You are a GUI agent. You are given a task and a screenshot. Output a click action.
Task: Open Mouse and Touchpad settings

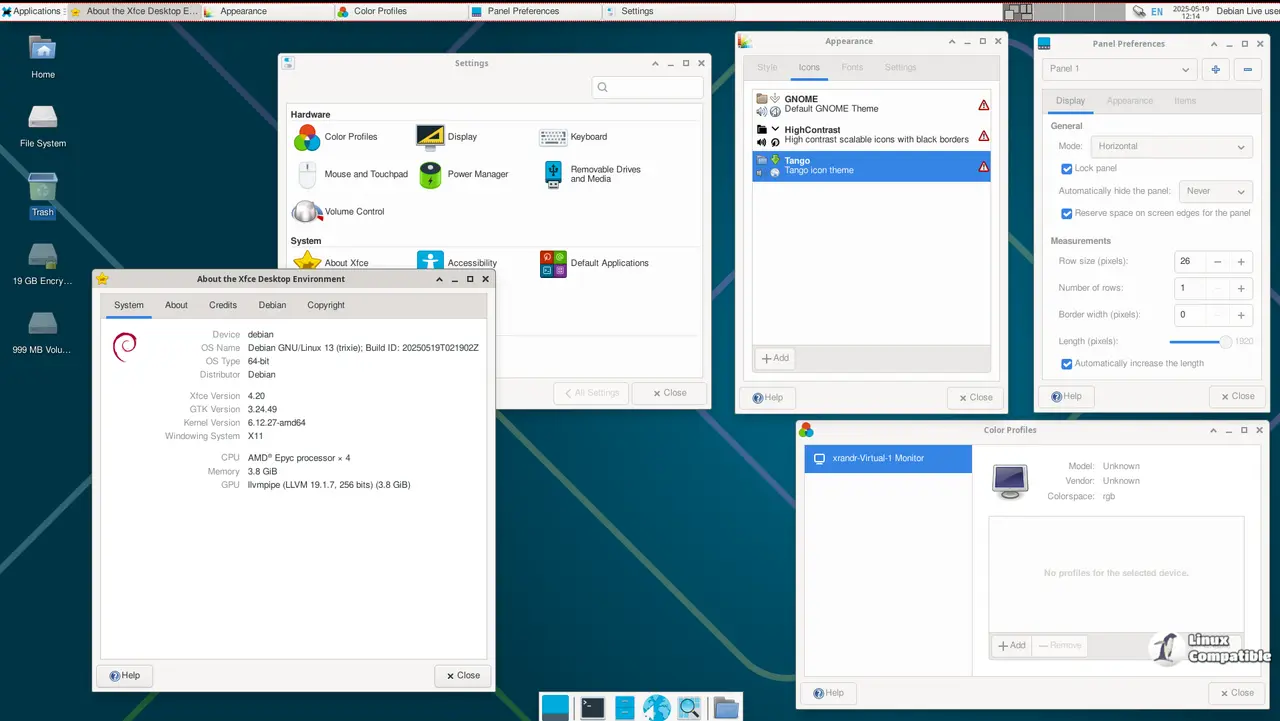pyautogui.click(x=306, y=174)
